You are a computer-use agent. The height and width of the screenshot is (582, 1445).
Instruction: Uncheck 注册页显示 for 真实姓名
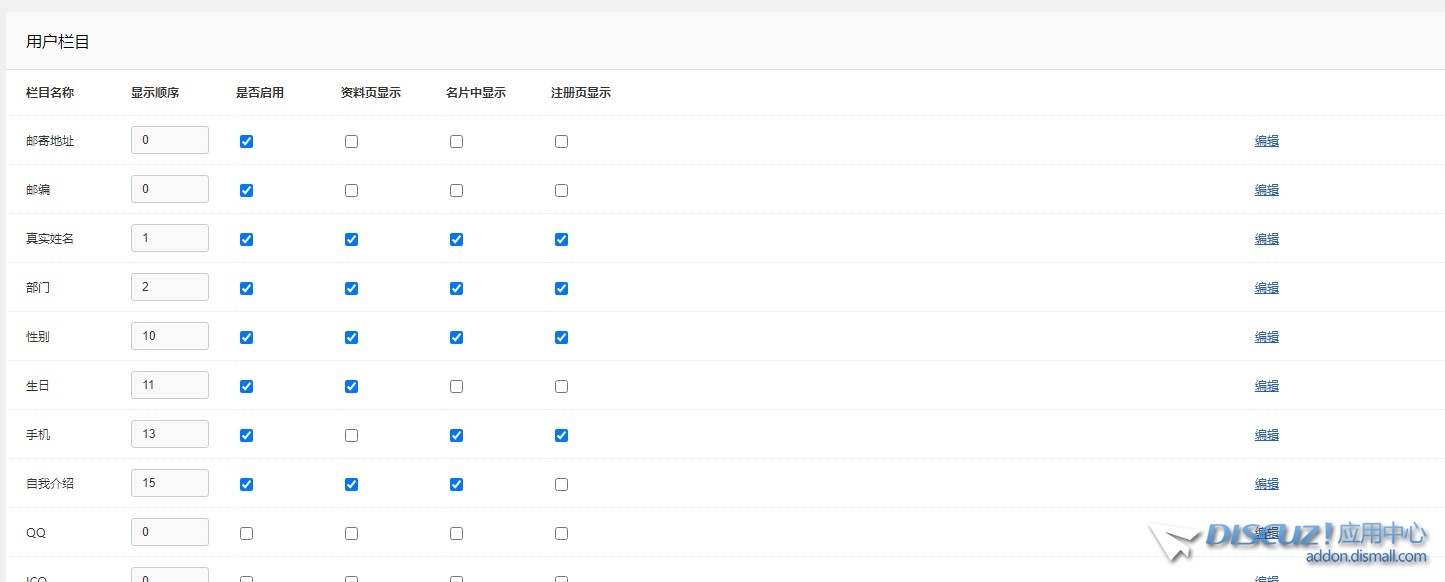(x=561, y=239)
